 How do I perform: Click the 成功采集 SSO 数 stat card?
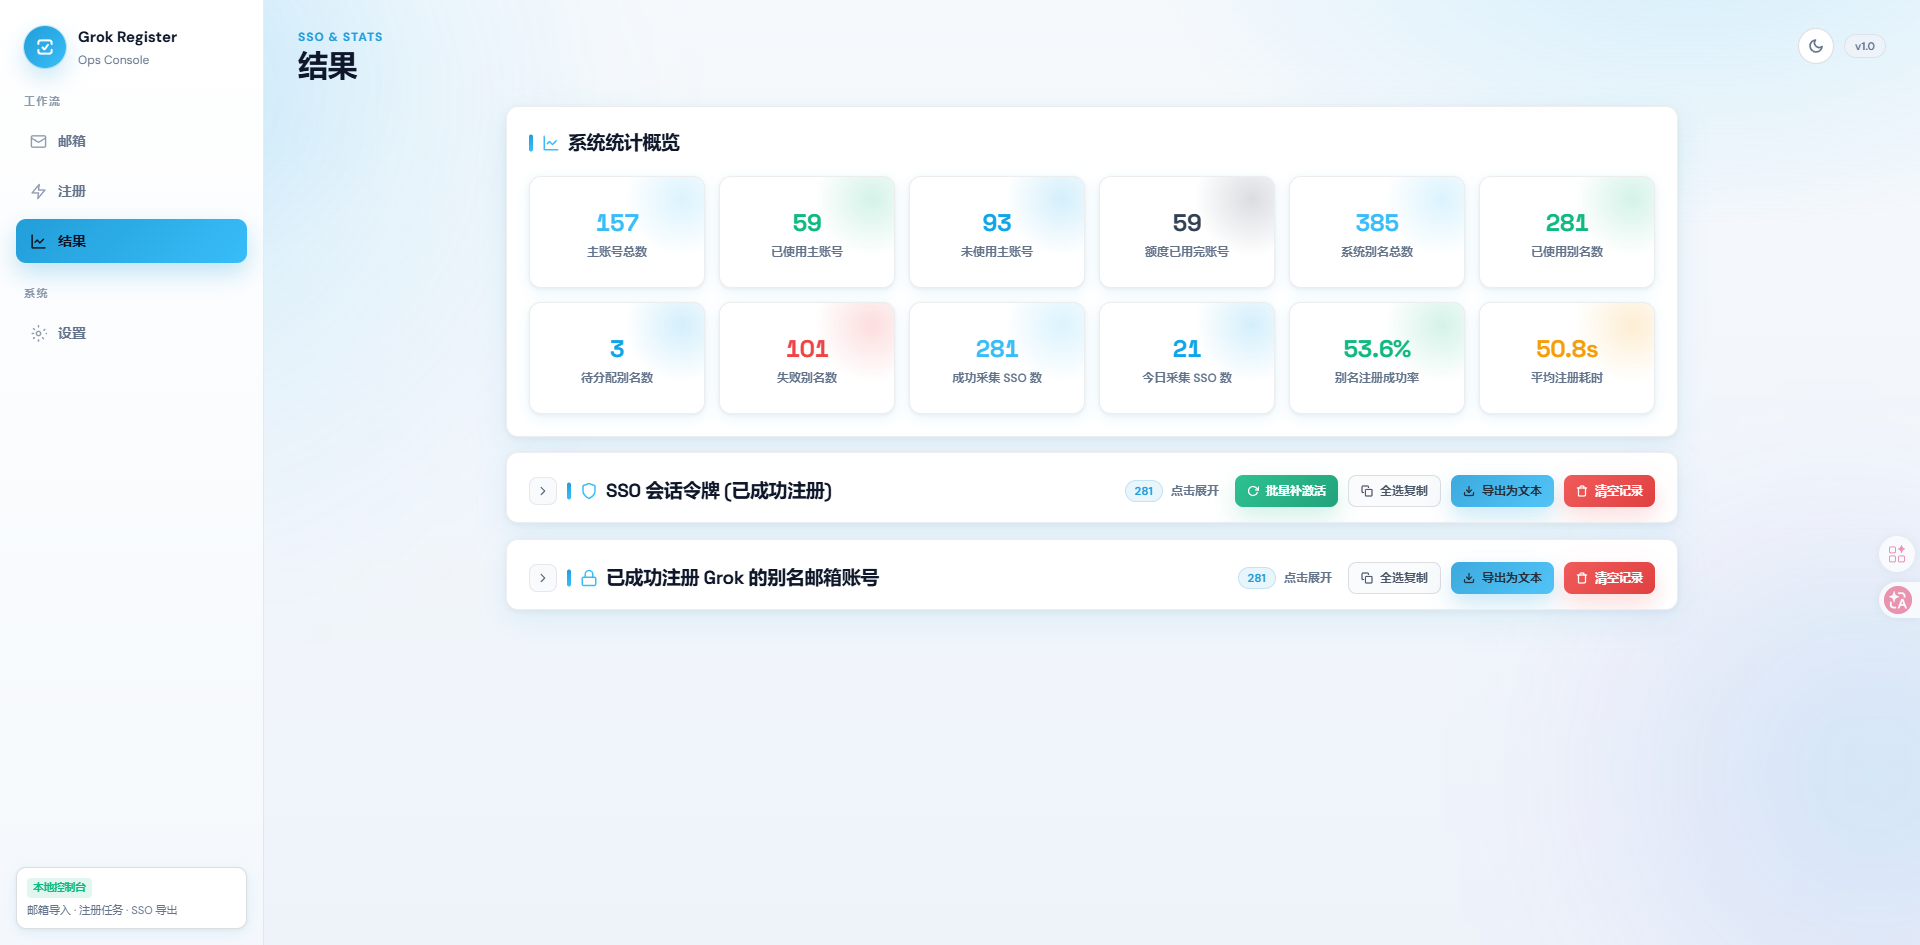(997, 358)
